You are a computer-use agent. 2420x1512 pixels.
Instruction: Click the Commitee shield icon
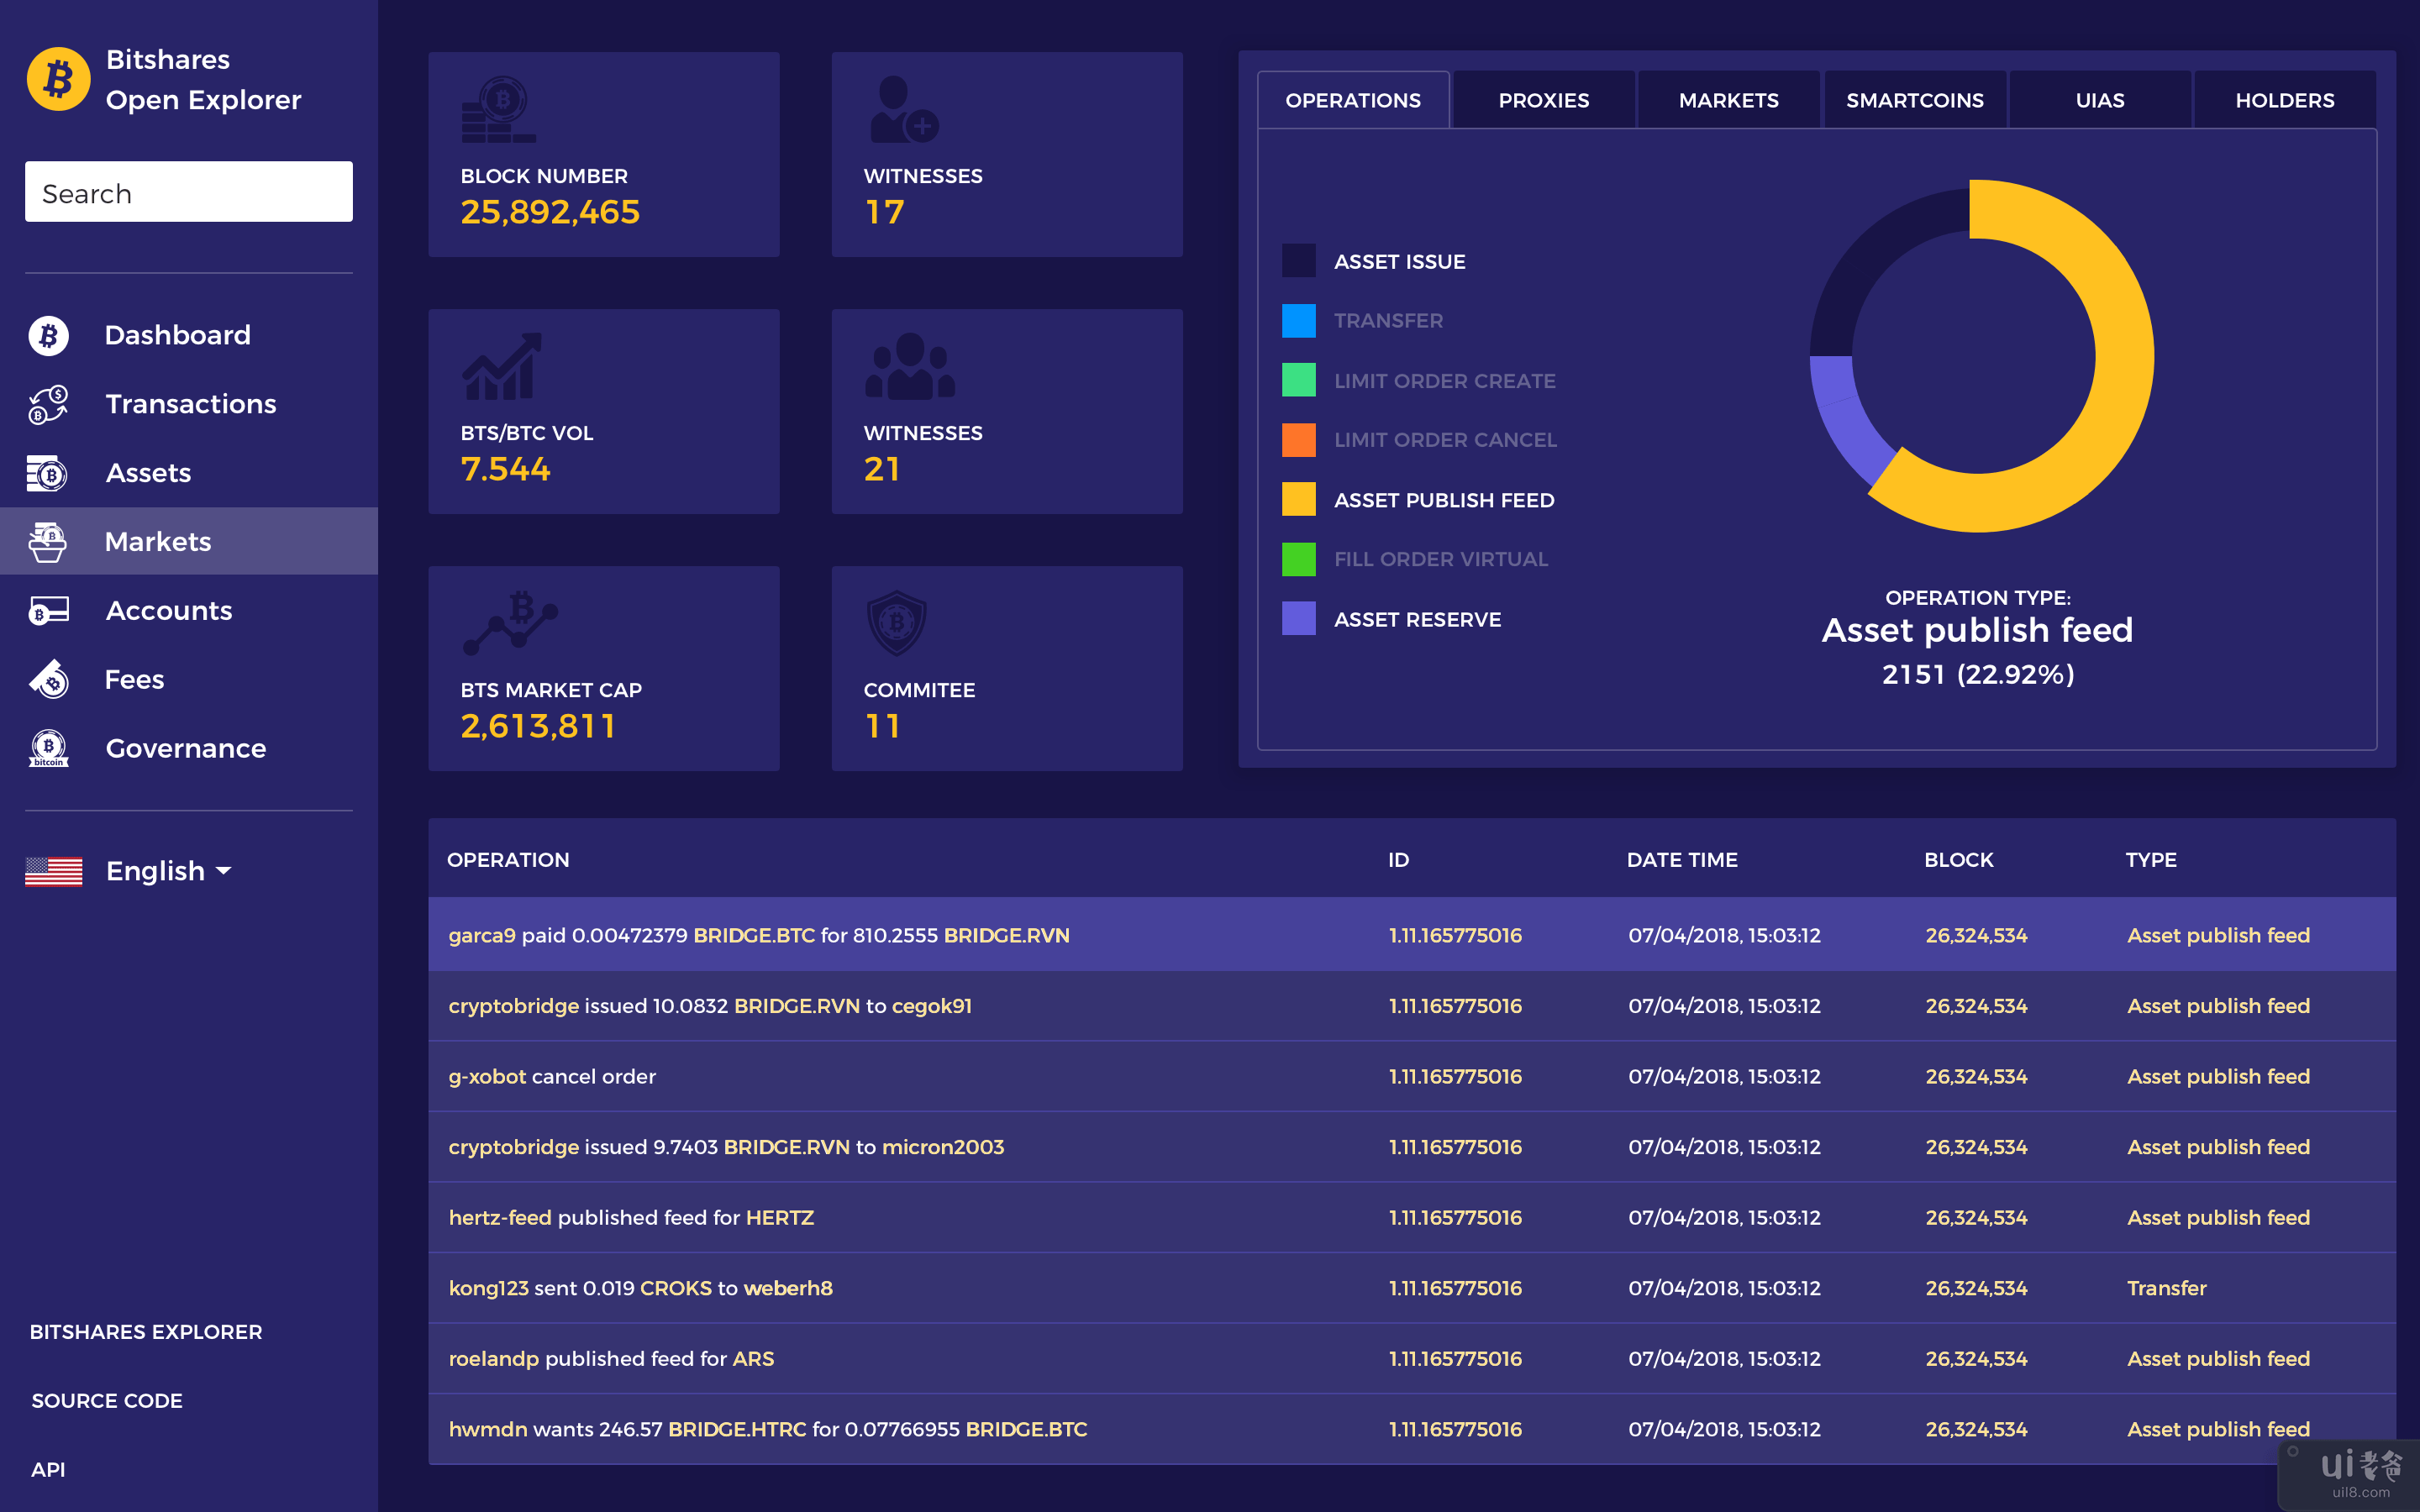897,623
